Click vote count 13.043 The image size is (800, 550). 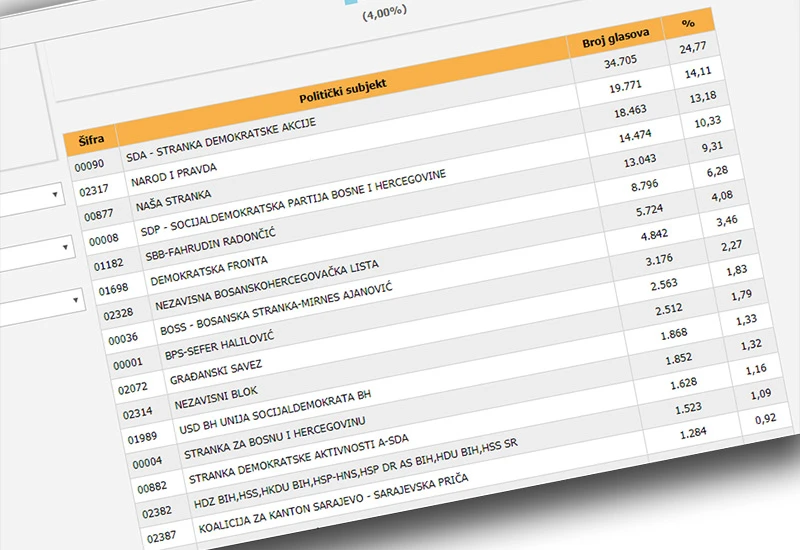[x=640, y=161]
